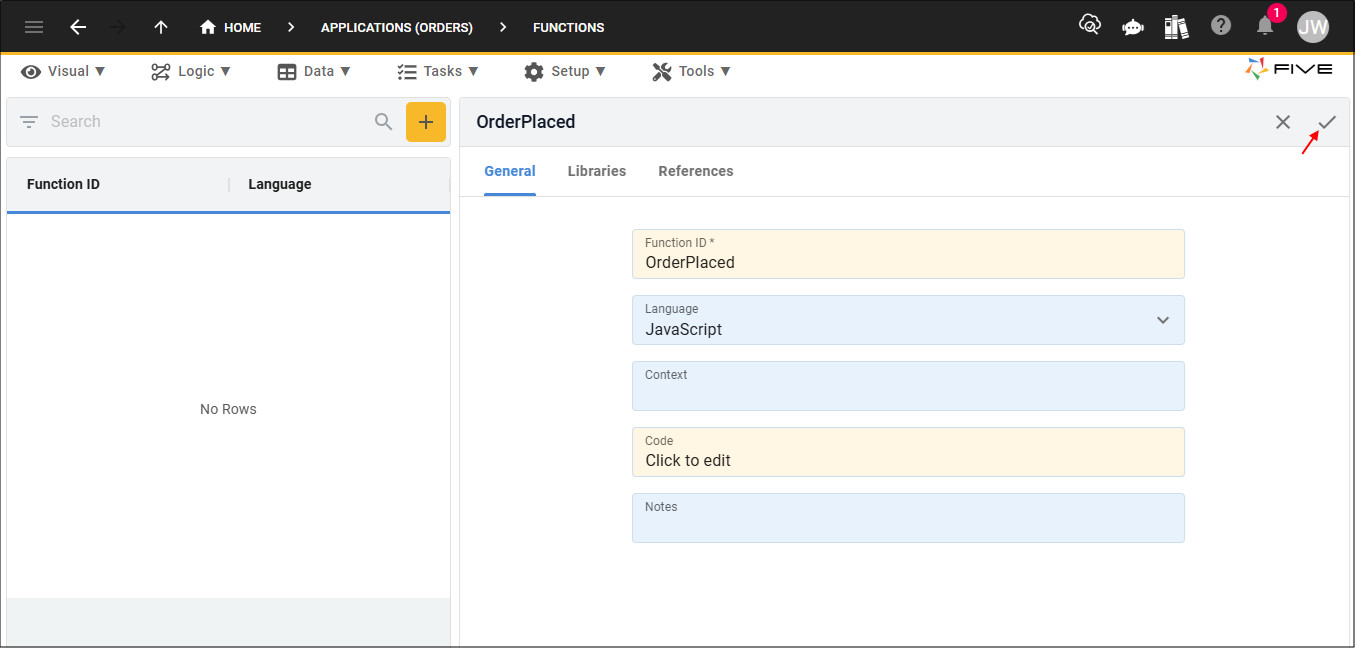Open the Tools menu
The height and width of the screenshot is (648, 1355).
pyautogui.click(x=691, y=71)
